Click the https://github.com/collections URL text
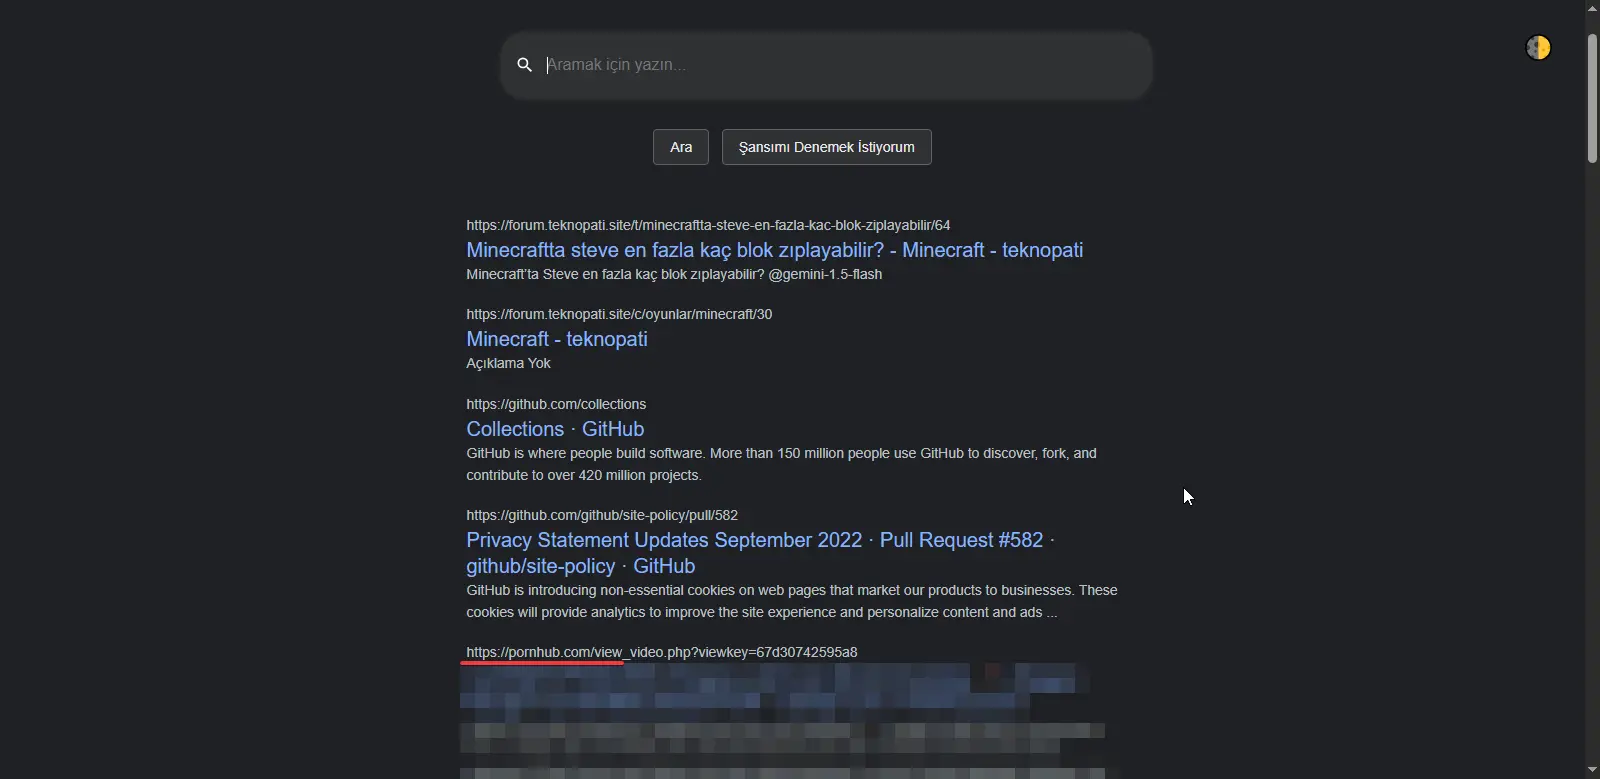This screenshot has width=1600, height=779. pos(556,404)
